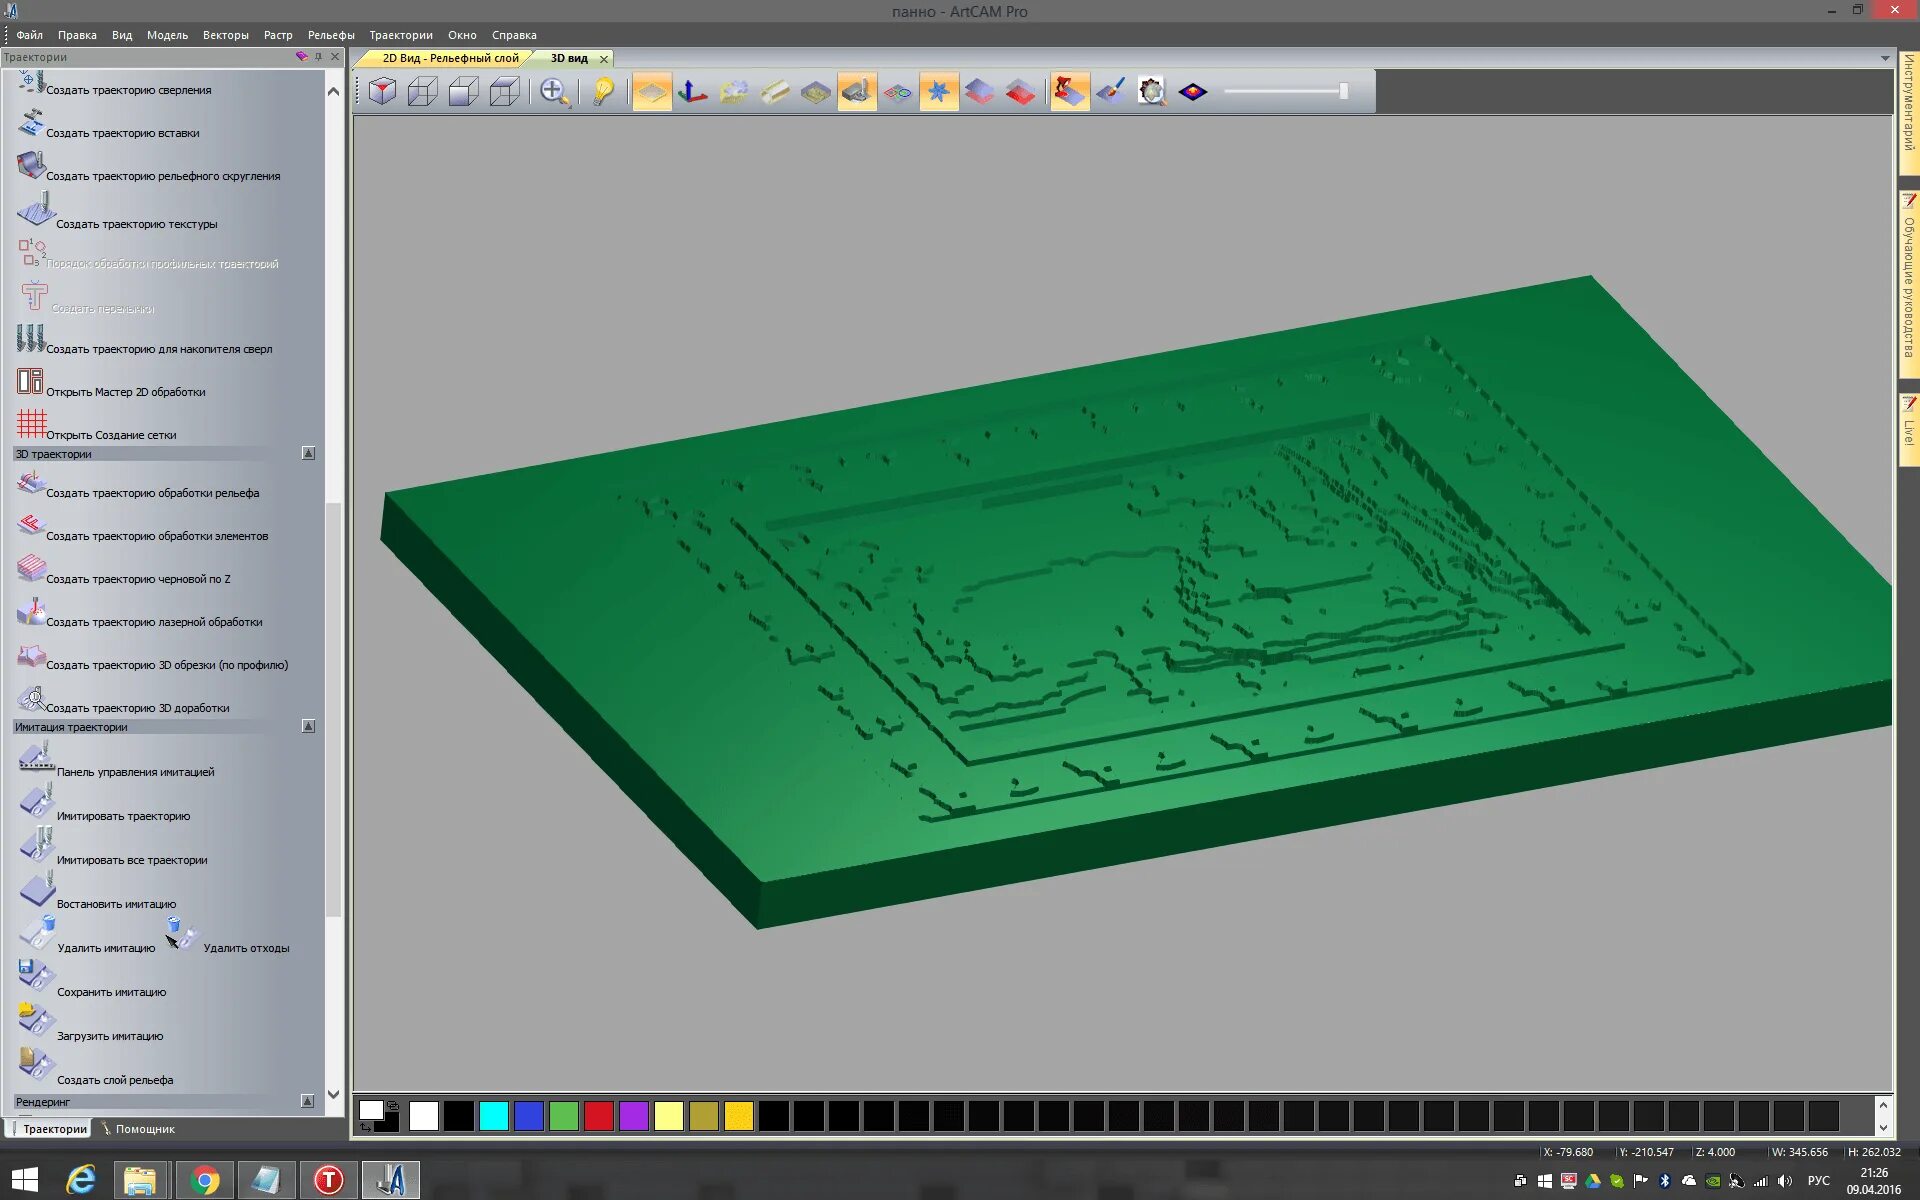The image size is (1920, 1200).
Task: Open the Рельефы menu
Action: click(331, 35)
